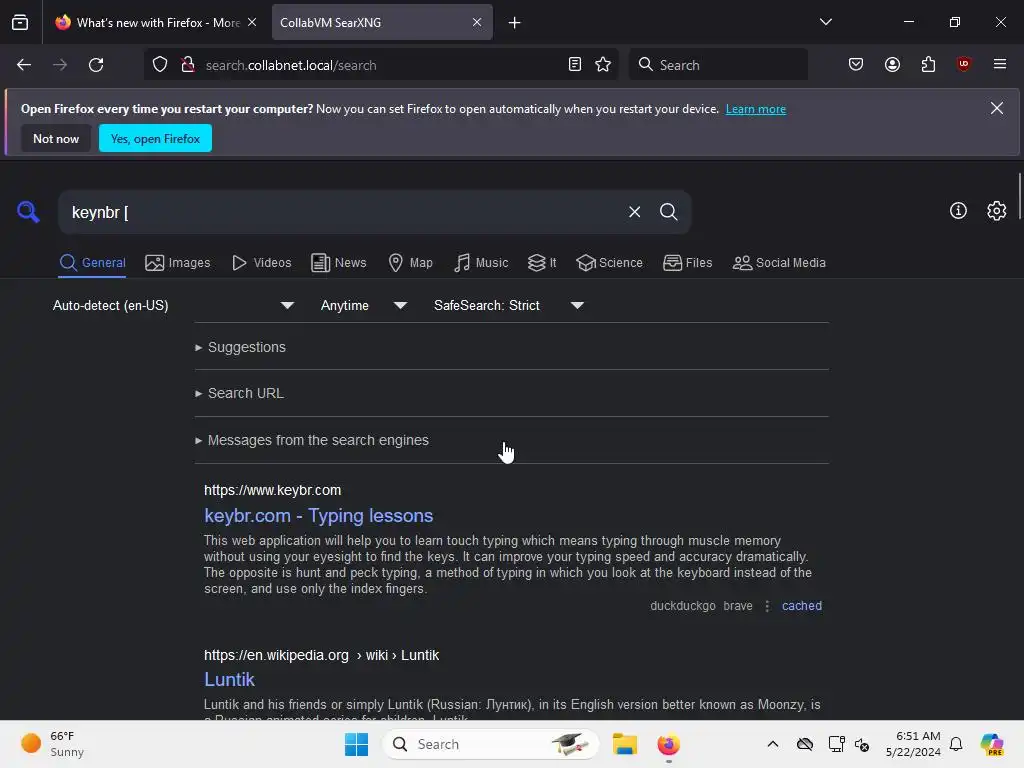Open Save to Pocket icon

pos(856,65)
